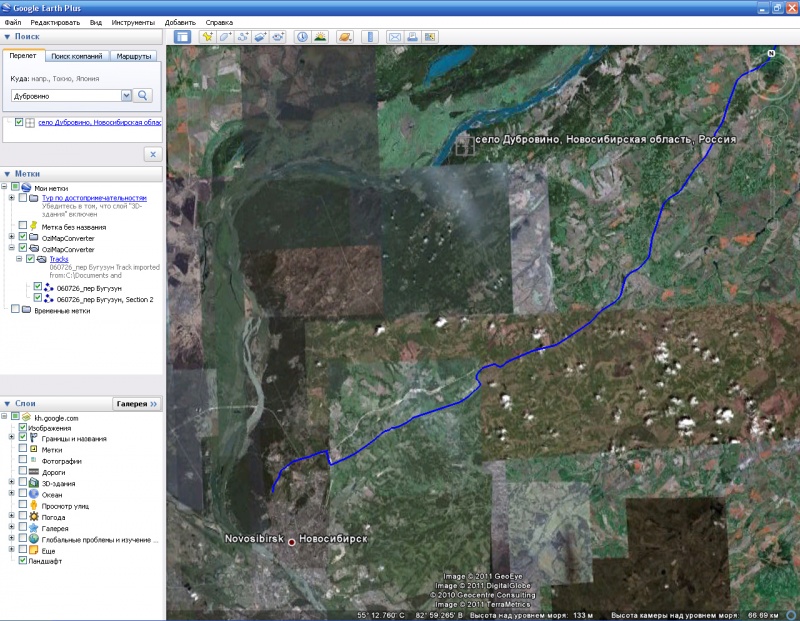The image size is (800, 621).
Task: Click the compass N marker on map
Action: pos(771,53)
